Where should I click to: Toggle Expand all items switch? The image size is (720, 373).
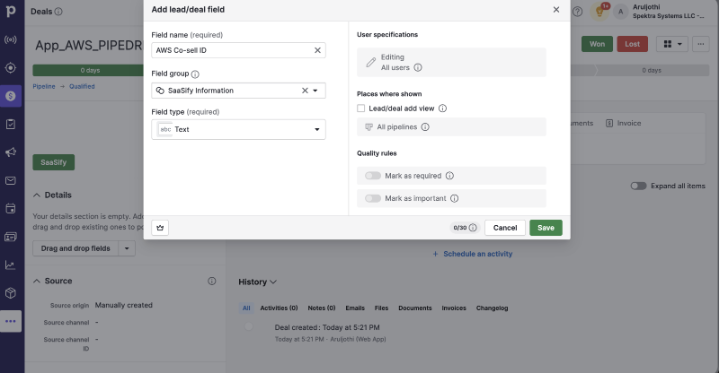638,186
